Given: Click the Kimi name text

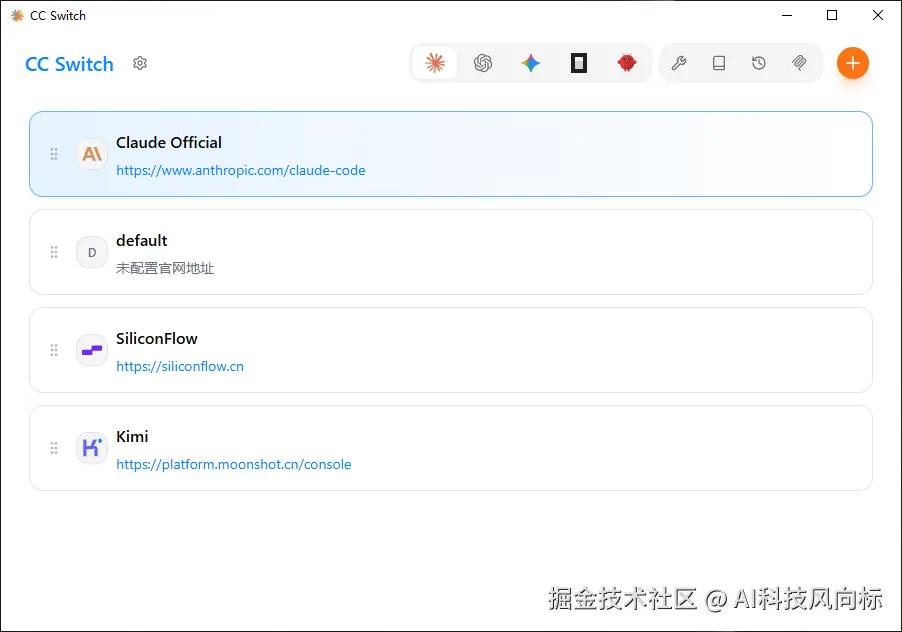Looking at the screenshot, I should (x=132, y=436).
